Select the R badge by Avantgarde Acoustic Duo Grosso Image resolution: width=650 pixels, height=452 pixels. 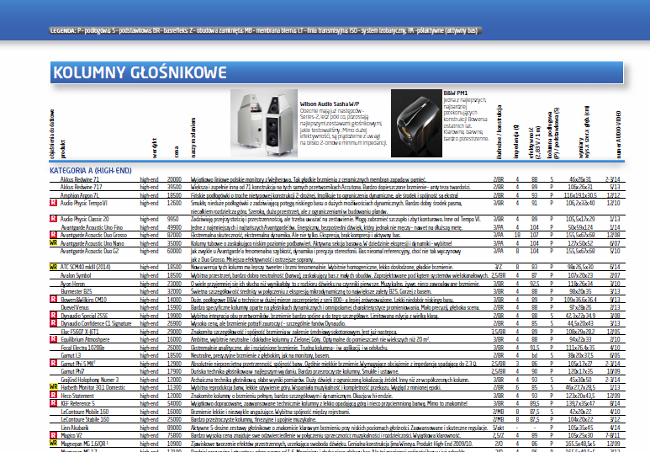pyautogui.click(x=53, y=235)
